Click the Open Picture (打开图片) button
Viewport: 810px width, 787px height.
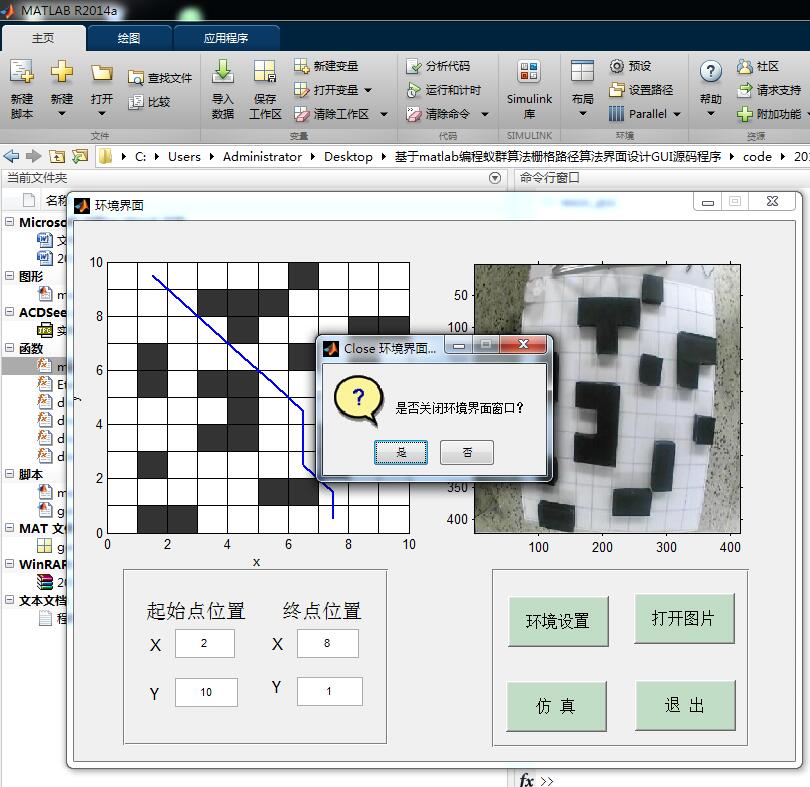tap(684, 618)
